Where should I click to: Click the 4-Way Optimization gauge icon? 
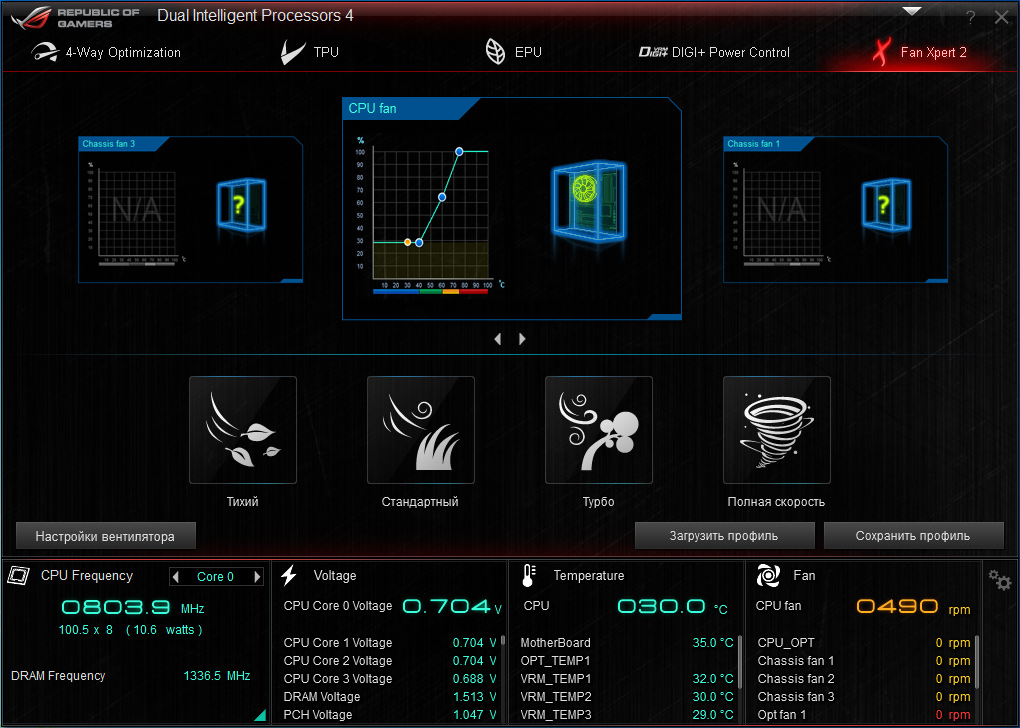pyautogui.click(x=45, y=52)
